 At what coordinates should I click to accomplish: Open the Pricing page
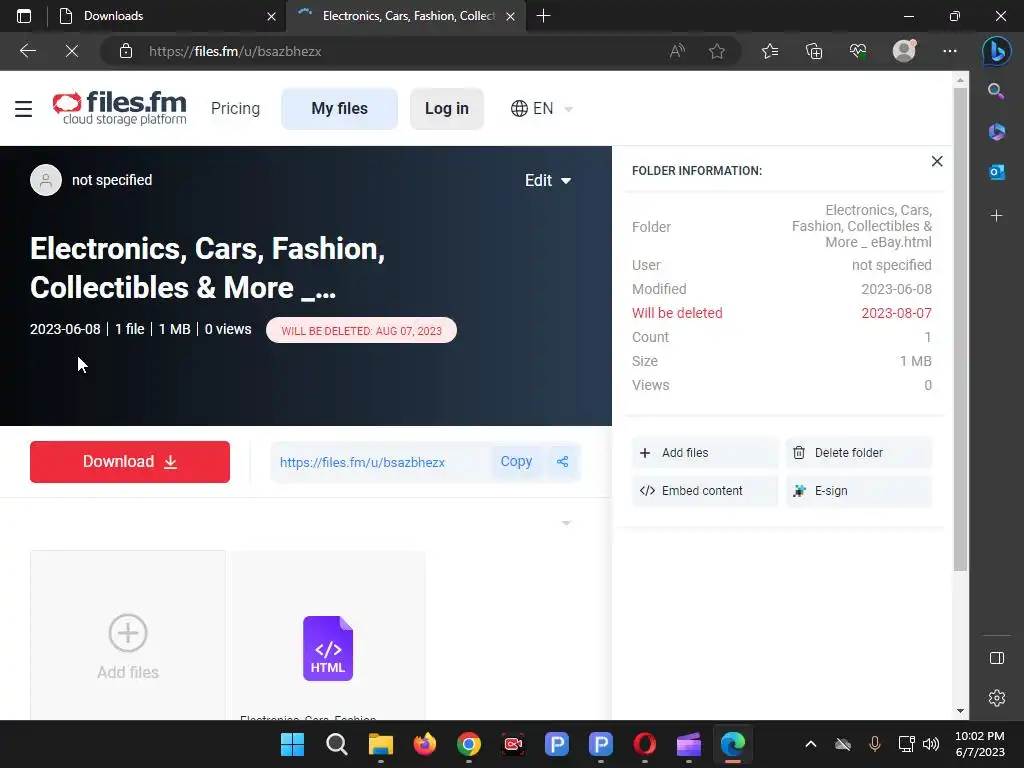coord(235,108)
